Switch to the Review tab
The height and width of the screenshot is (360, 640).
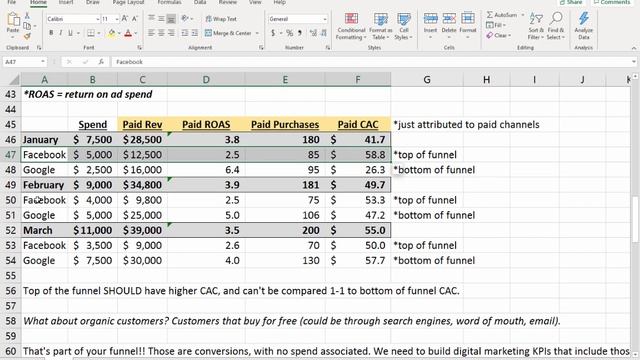227,2
